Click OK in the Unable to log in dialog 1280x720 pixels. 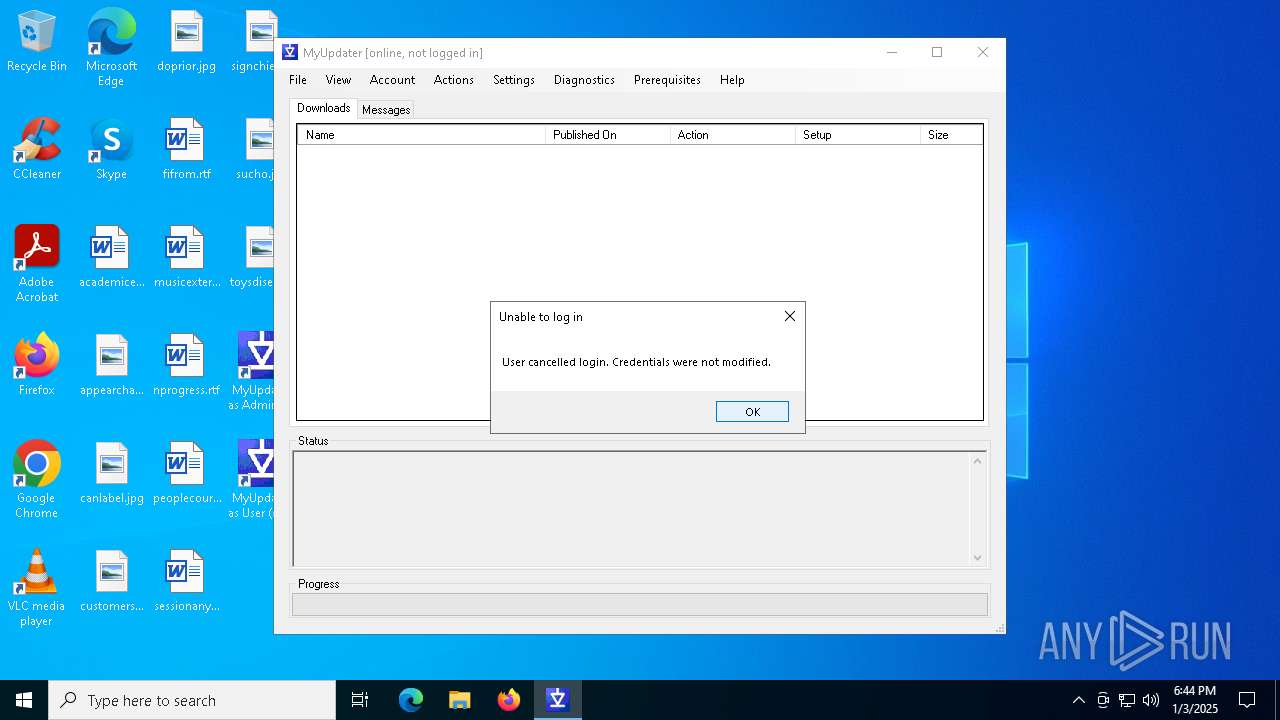(752, 412)
